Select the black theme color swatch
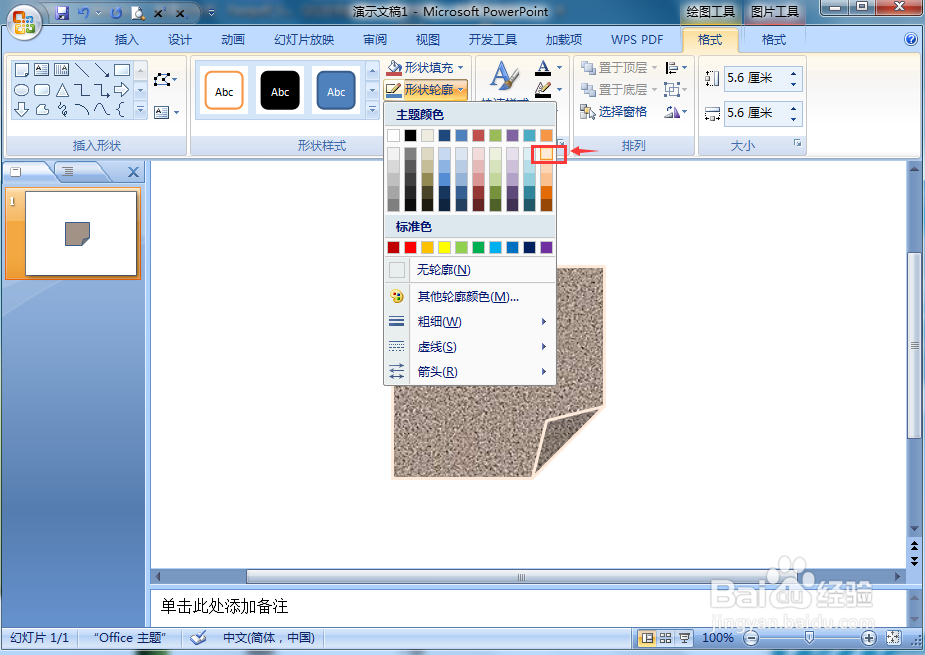 [x=411, y=135]
